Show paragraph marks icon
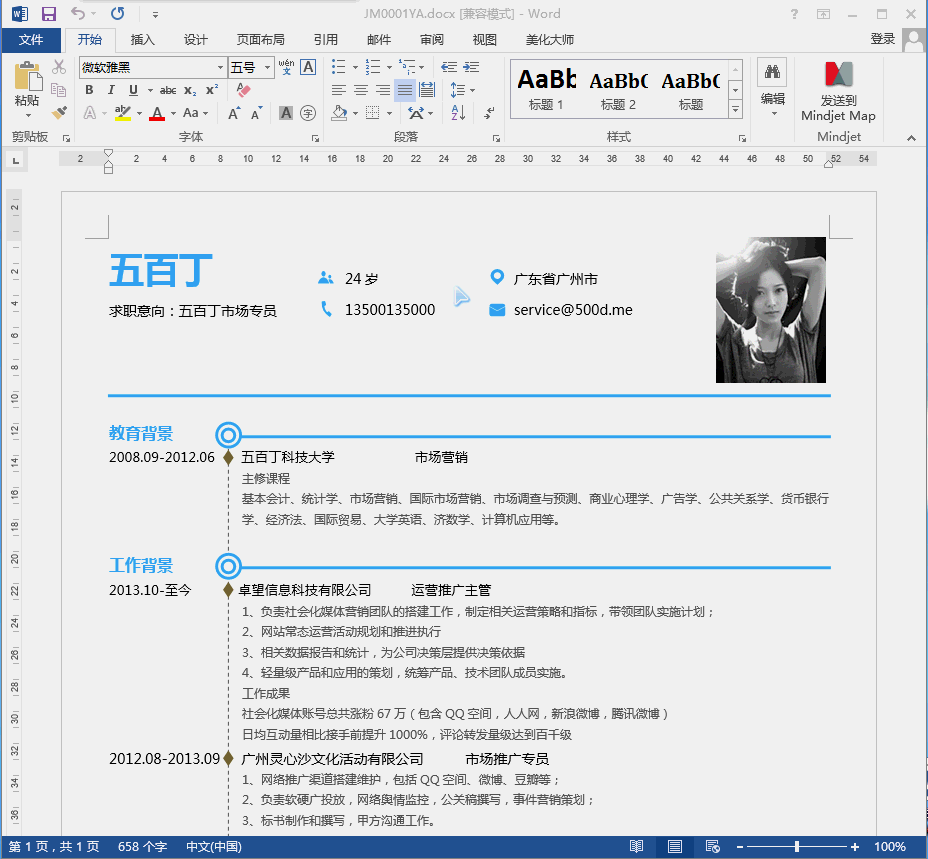Viewport: 928px width, 859px height. tap(489, 112)
